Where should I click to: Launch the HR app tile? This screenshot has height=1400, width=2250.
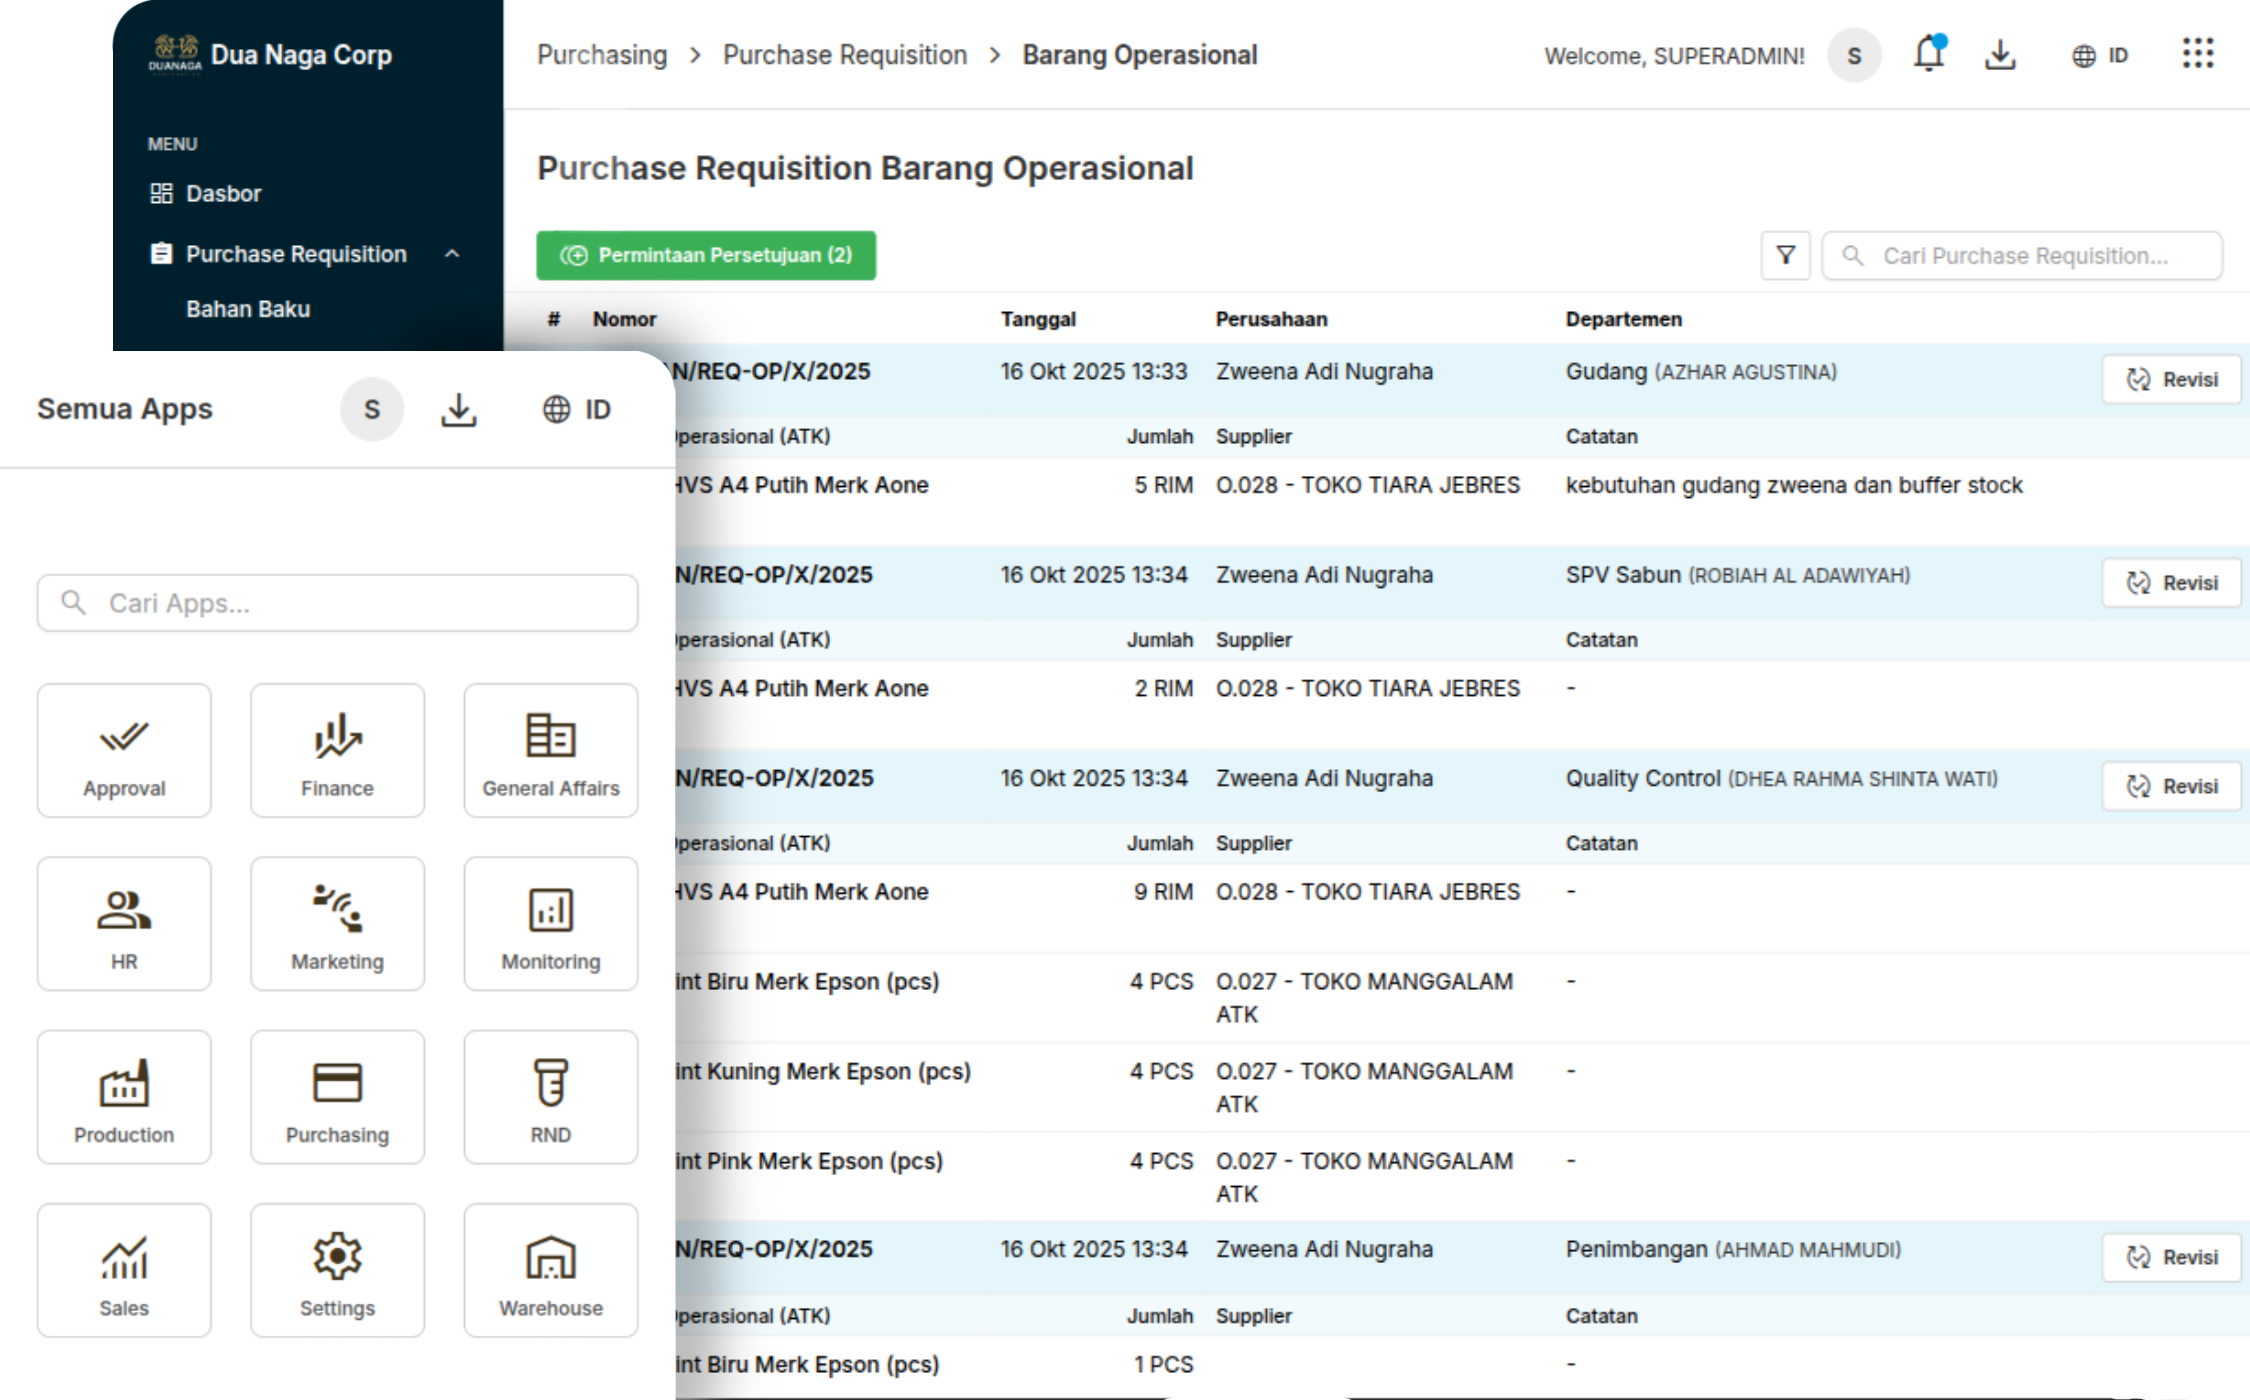[x=124, y=924]
